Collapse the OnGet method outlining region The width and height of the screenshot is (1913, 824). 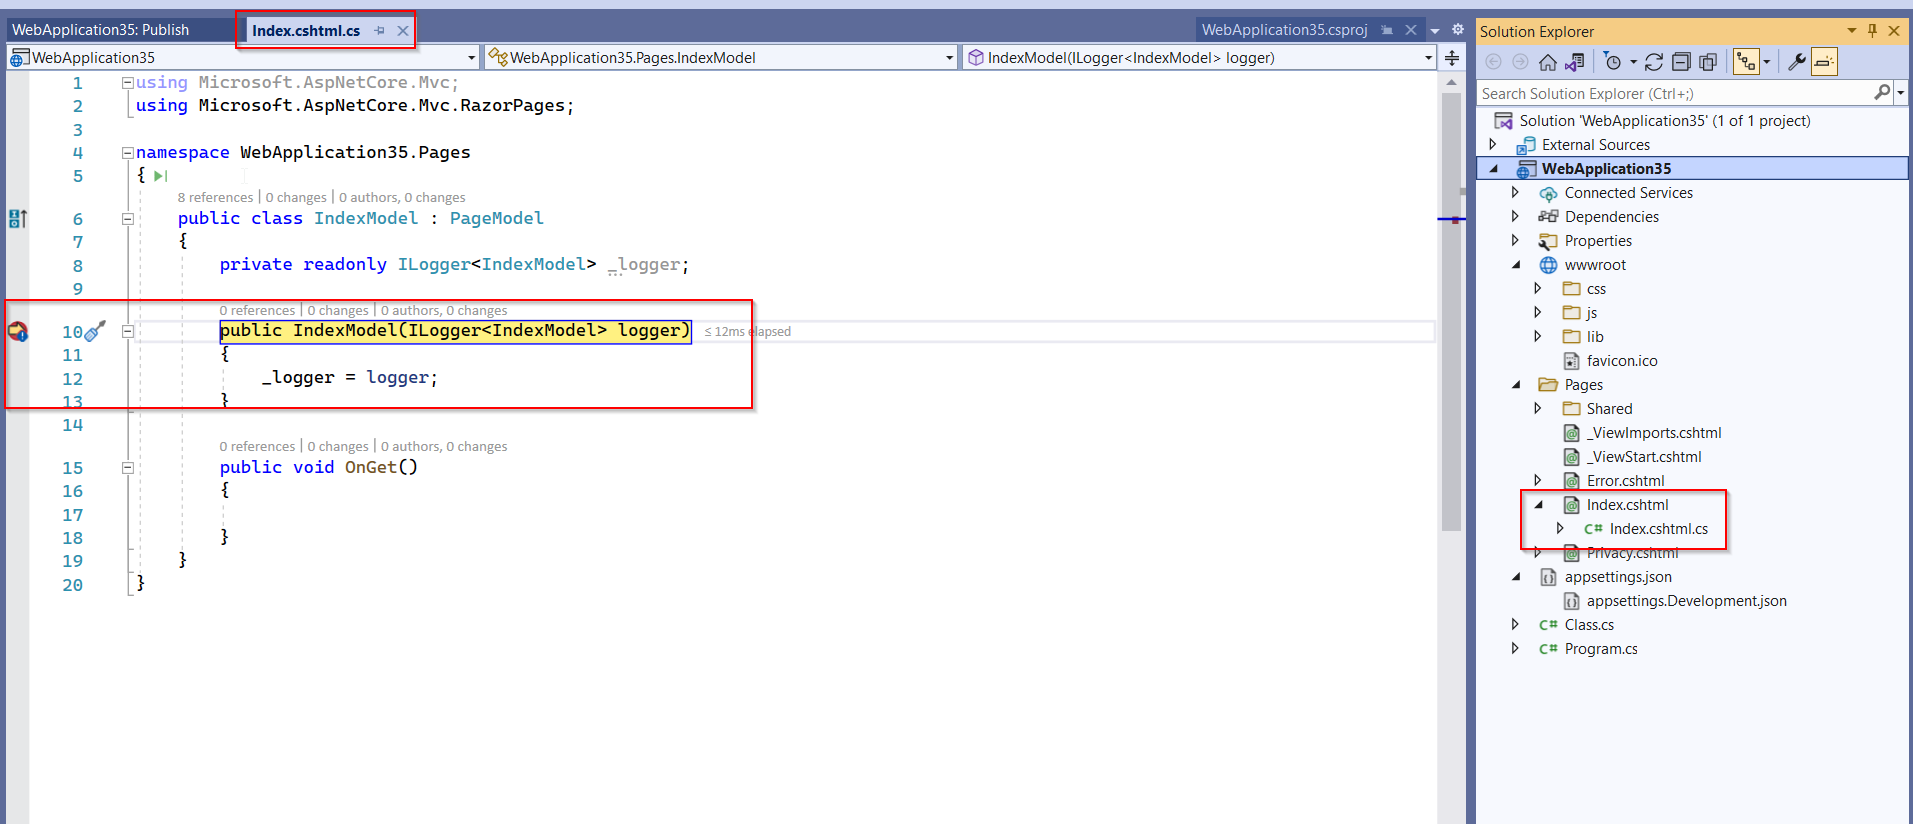pyautogui.click(x=128, y=467)
